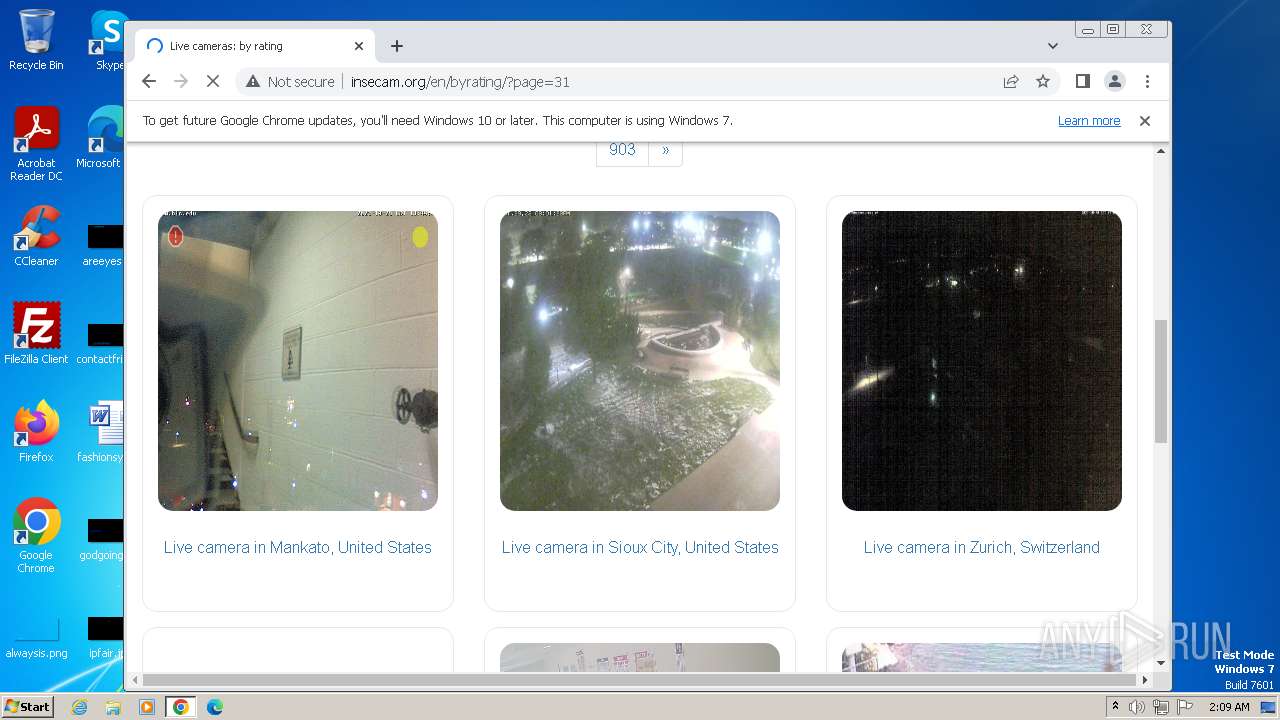The image size is (1280, 720).
Task: Open Windows Media Player from taskbar
Action: [x=147, y=707]
